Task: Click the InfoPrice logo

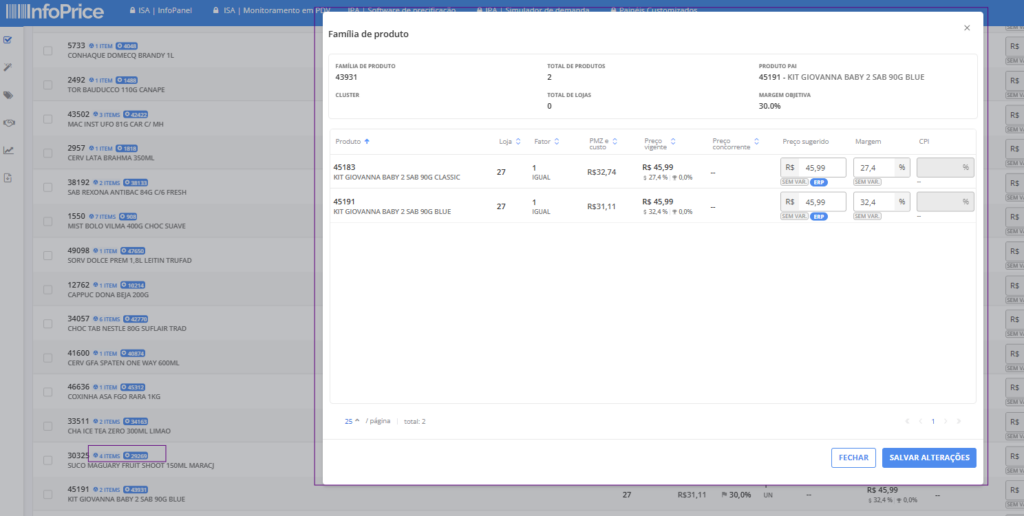Action: (x=54, y=11)
